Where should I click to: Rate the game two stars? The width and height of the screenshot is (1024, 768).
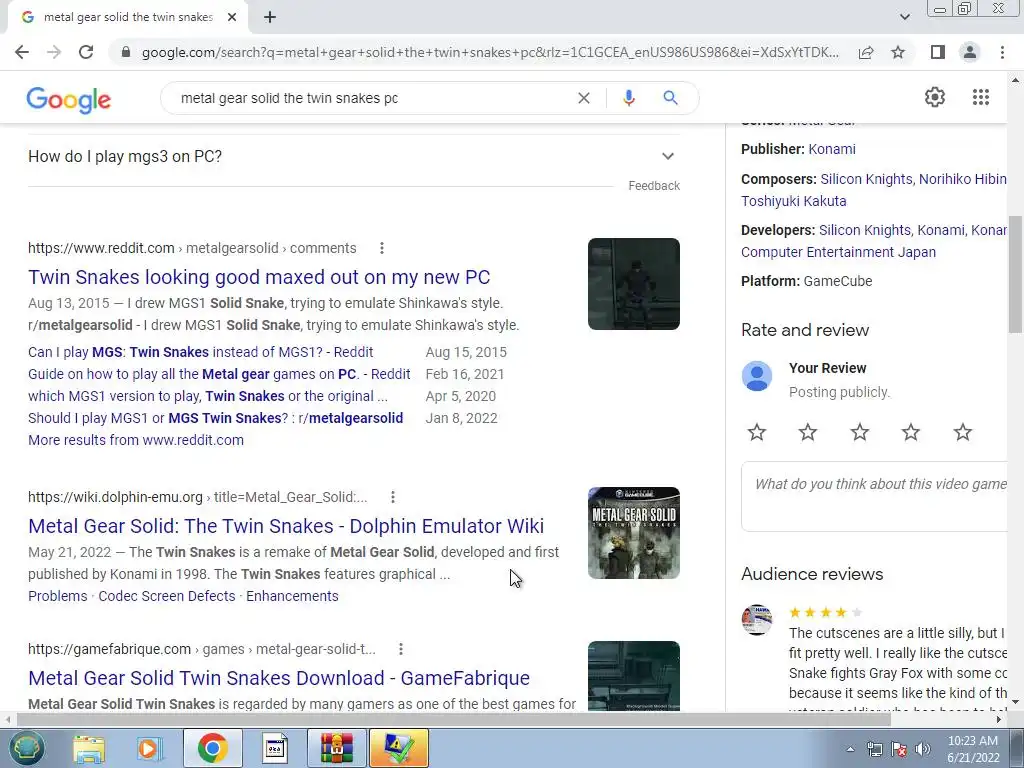(x=808, y=432)
